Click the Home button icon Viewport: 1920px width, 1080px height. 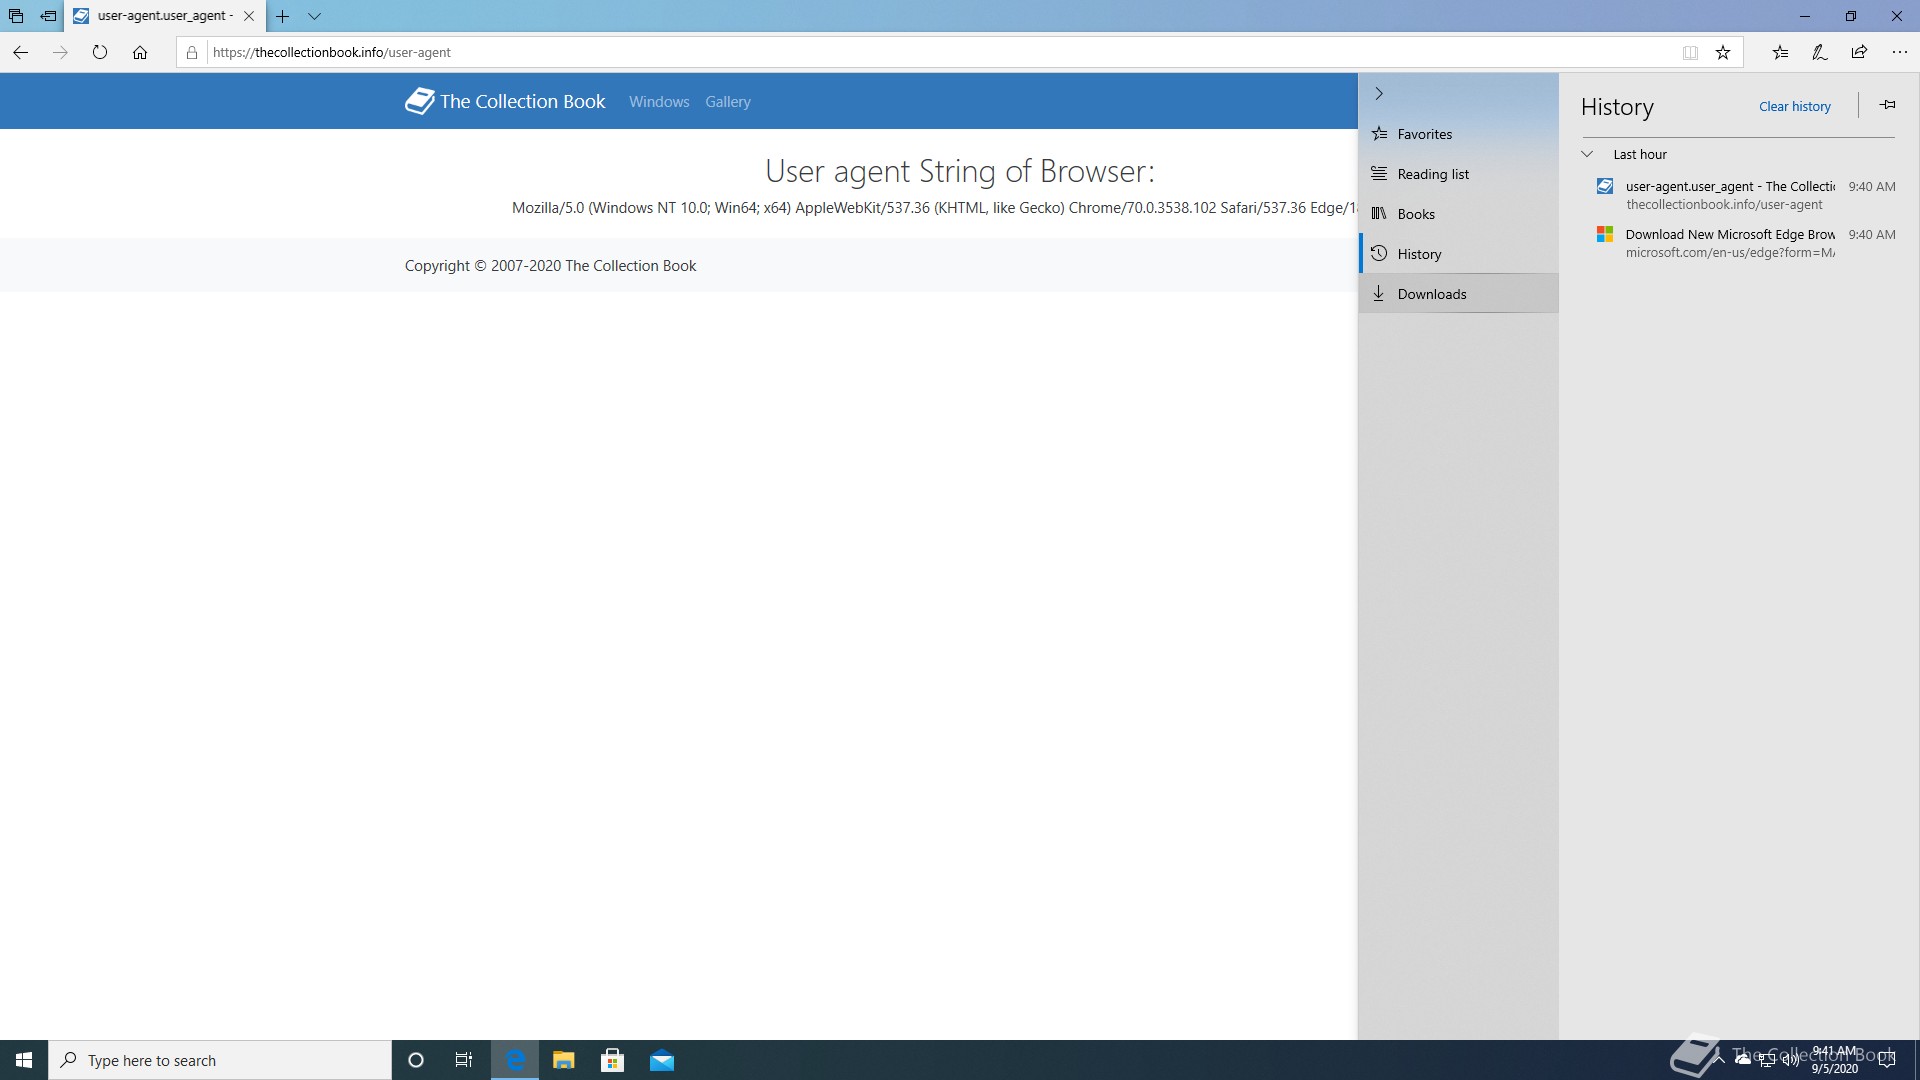(x=140, y=52)
